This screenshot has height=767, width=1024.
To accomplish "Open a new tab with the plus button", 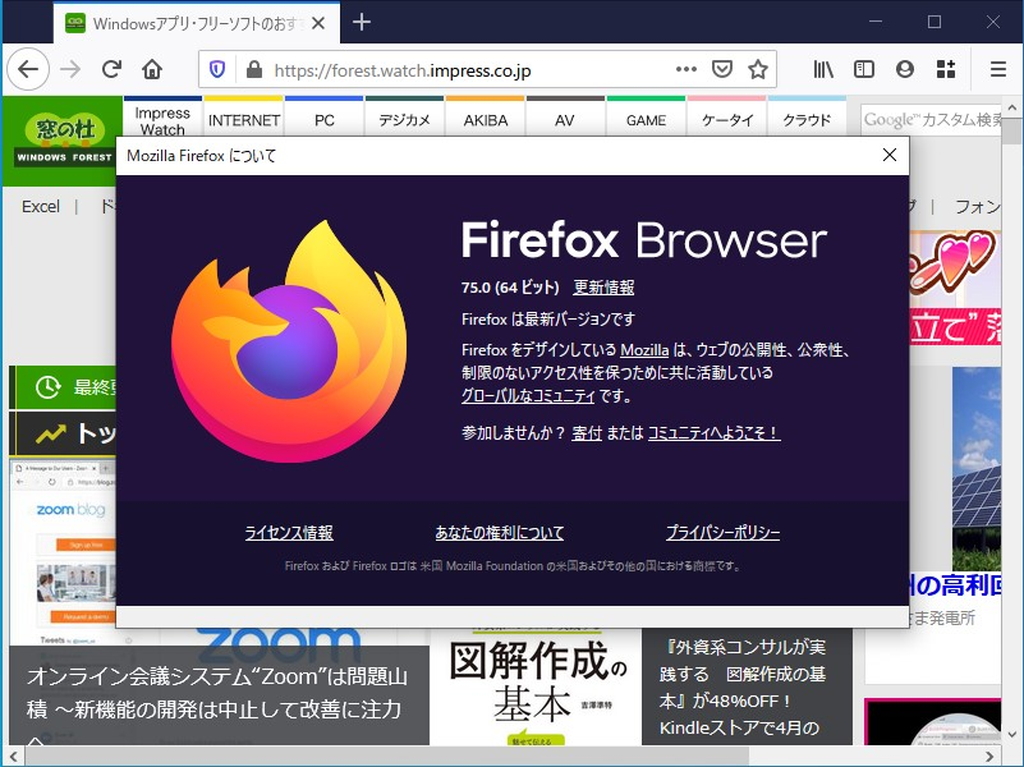I will pos(361,21).
